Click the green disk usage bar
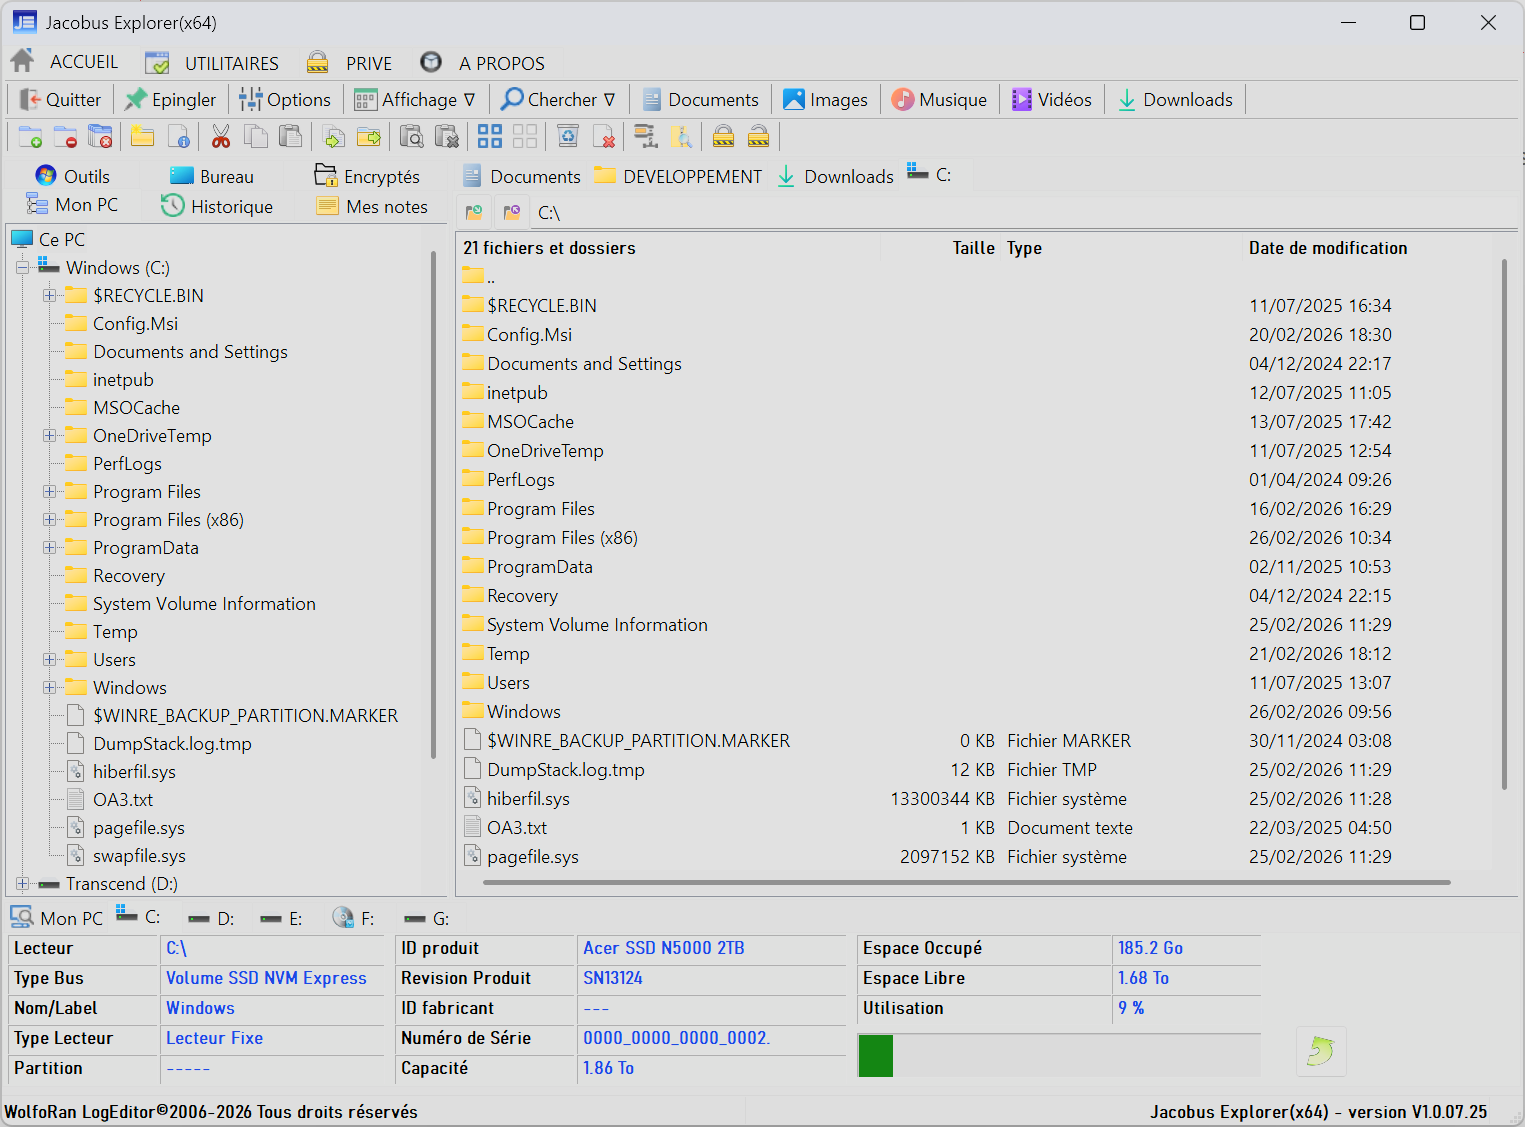 876,1056
